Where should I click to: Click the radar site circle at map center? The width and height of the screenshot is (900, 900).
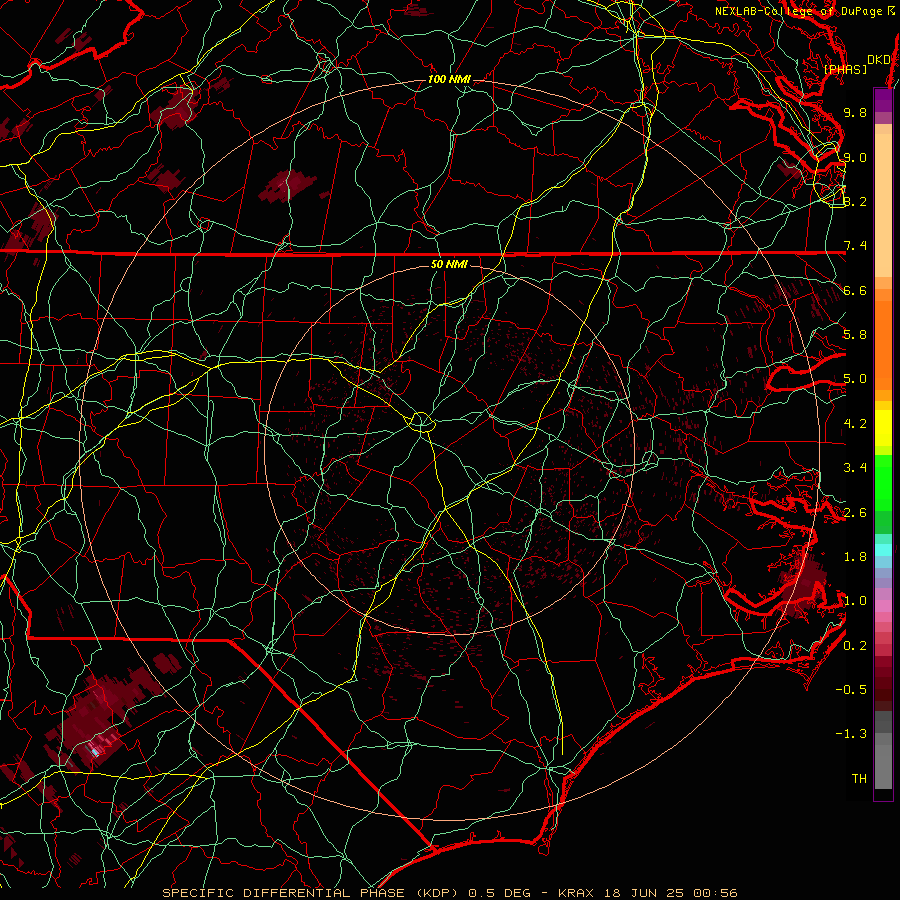tap(421, 422)
